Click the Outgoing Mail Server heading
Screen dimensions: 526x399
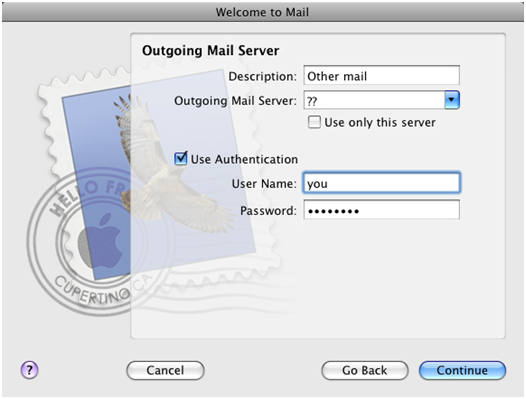(x=211, y=51)
